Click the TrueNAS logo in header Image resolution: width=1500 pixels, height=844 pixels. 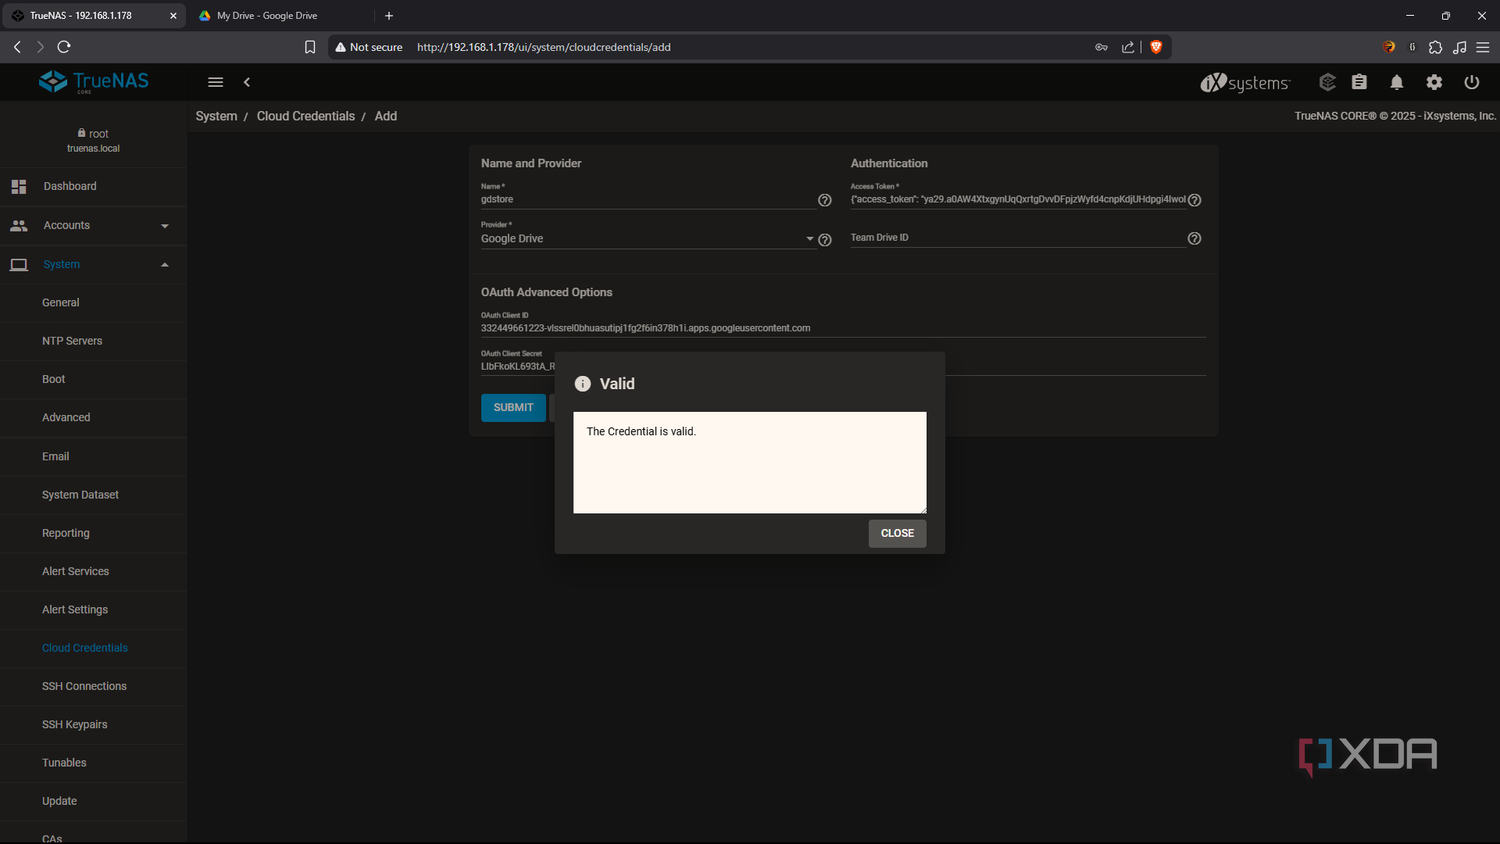coord(93,82)
